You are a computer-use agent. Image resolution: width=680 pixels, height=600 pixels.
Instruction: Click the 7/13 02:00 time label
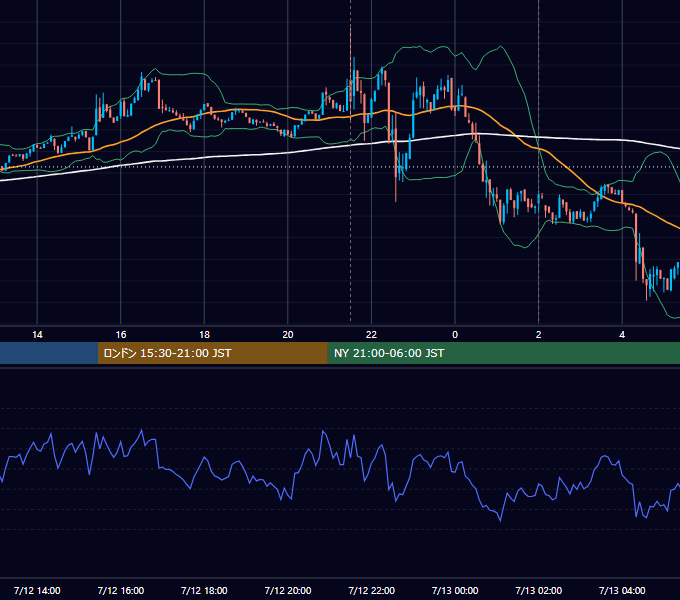539,590
